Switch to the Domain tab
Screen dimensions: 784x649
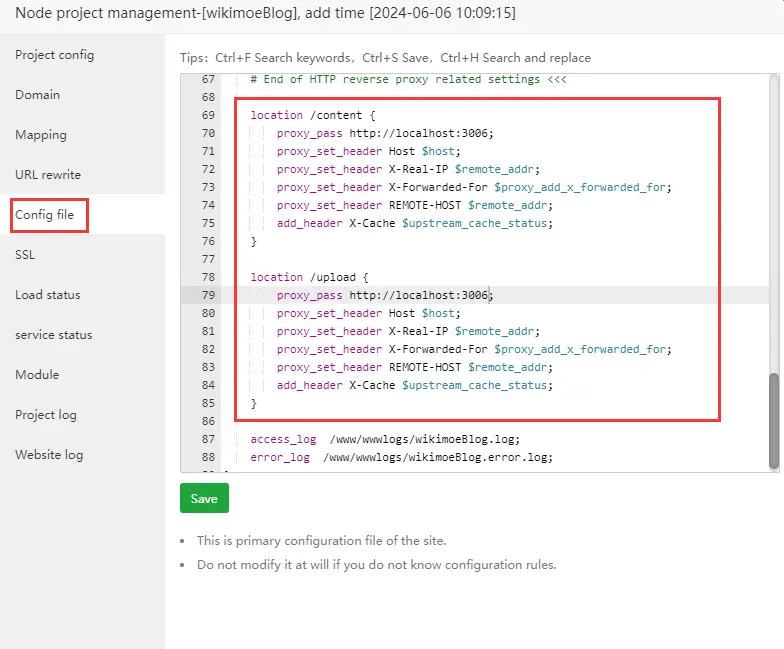click(37, 95)
